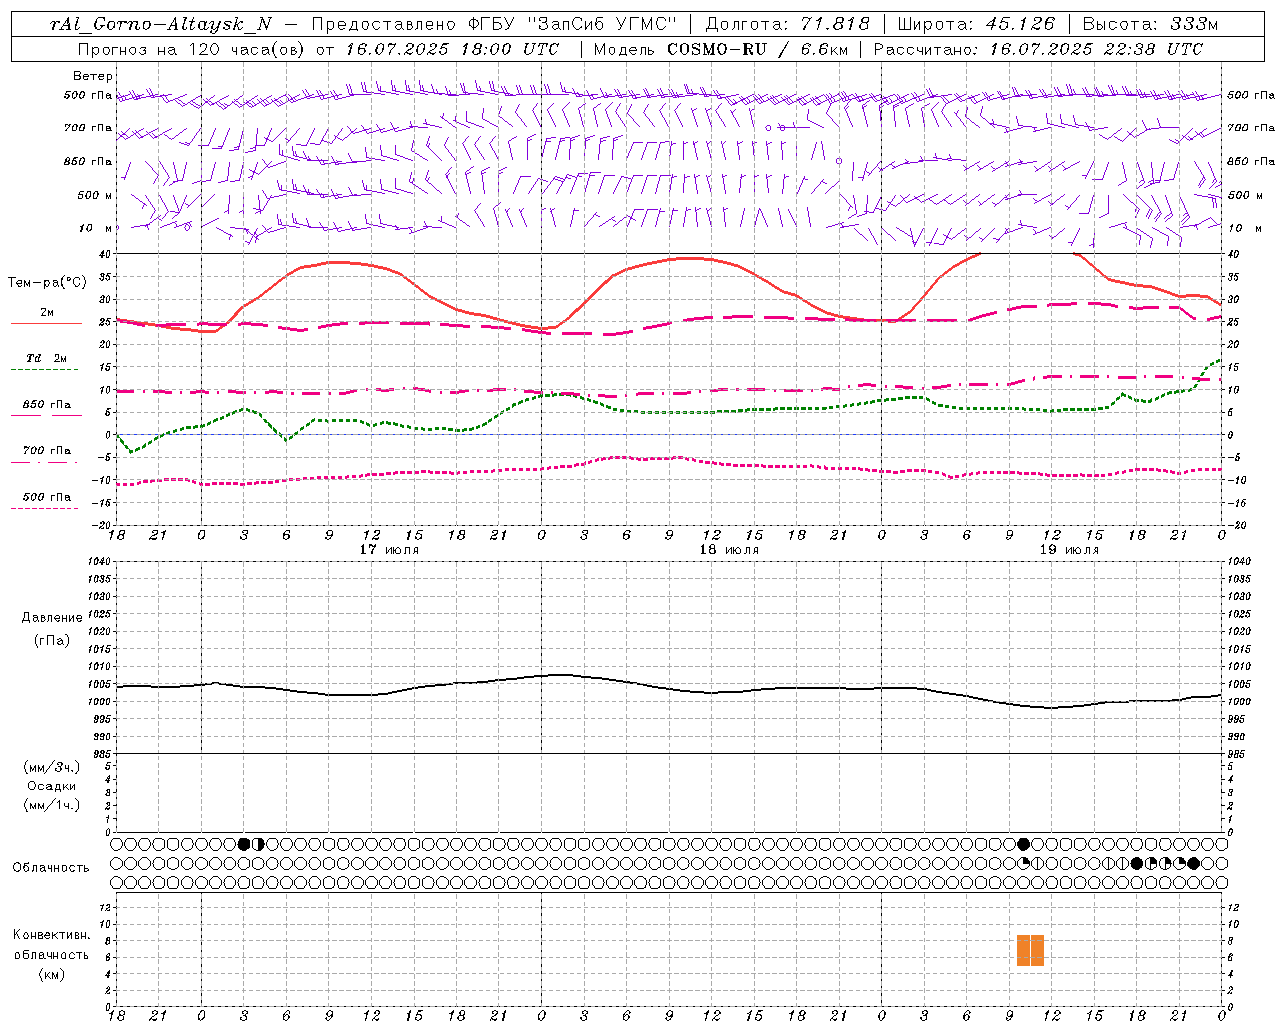Click middle-row quarter-filled circle at 10h 19 июля
This screenshot has height=1024, width=1280.
pos(1023,863)
